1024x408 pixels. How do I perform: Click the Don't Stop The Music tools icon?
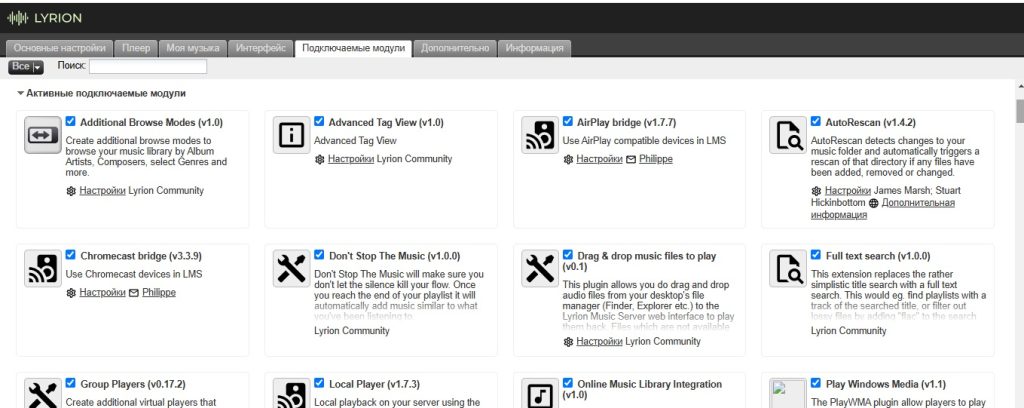click(291, 268)
